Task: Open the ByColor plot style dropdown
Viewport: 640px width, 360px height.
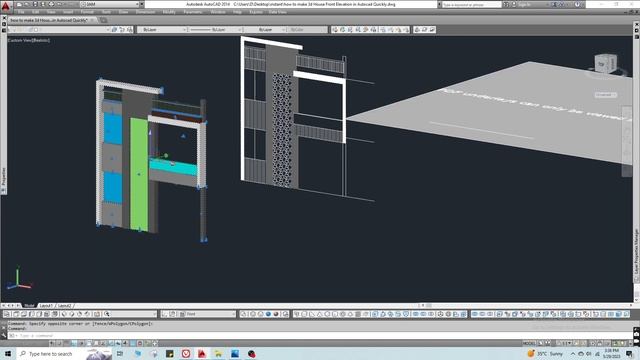Action: tap(307, 29)
